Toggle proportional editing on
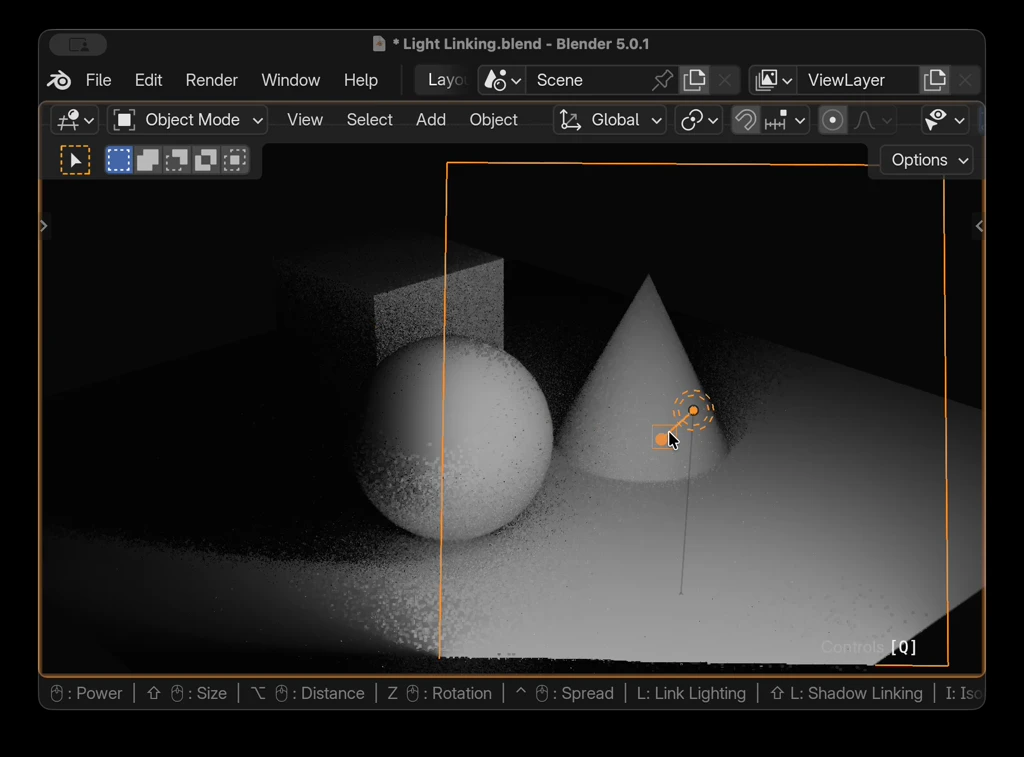 click(833, 120)
